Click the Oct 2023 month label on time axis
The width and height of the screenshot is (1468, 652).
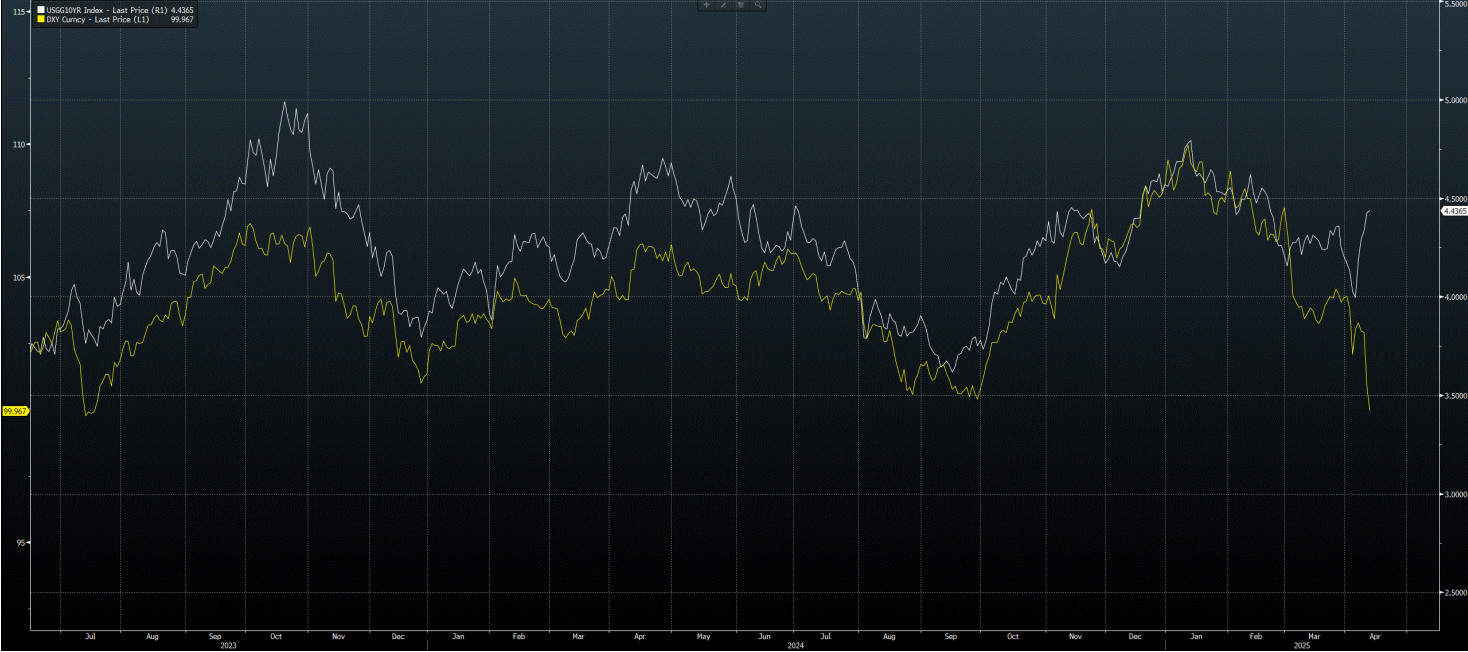tap(277, 636)
